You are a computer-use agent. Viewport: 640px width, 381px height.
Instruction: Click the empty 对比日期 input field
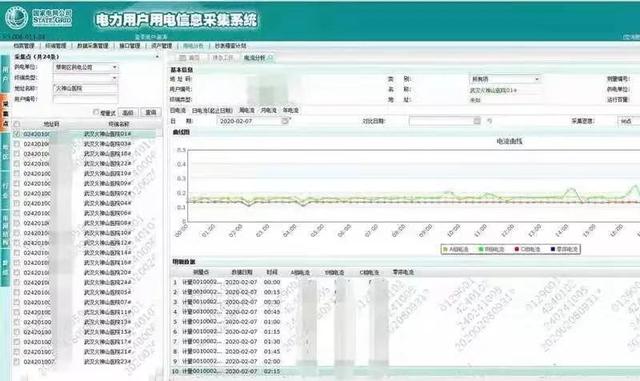click(x=445, y=120)
